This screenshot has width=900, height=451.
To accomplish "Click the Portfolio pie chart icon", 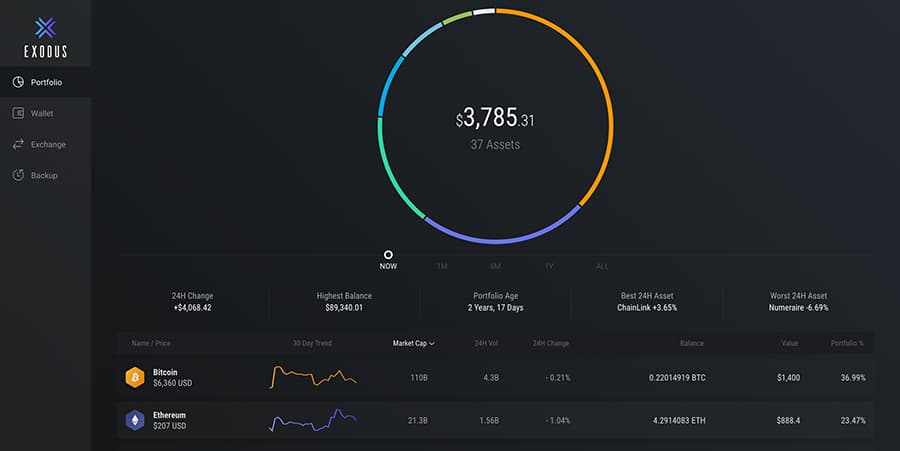I will tap(18, 82).
